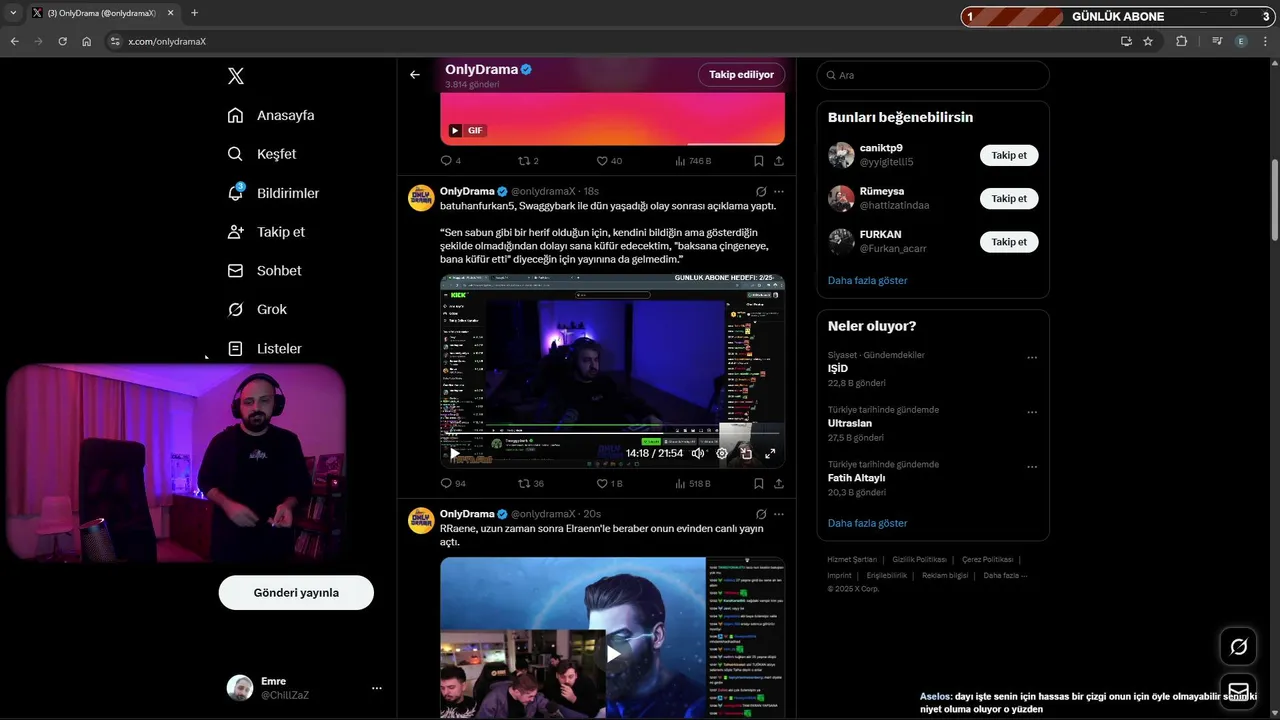
Task: Repost the GIF post with 2 reposts
Action: click(528, 161)
